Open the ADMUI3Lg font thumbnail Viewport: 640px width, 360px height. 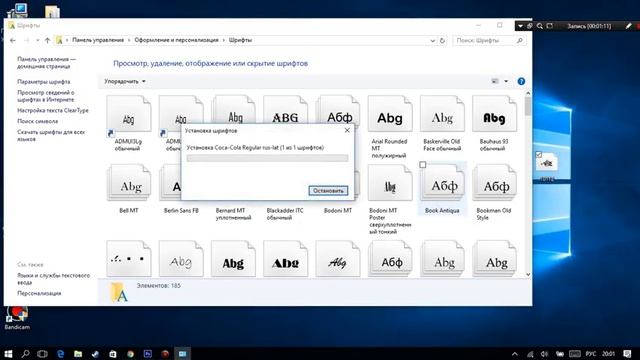tap(129, 114)
